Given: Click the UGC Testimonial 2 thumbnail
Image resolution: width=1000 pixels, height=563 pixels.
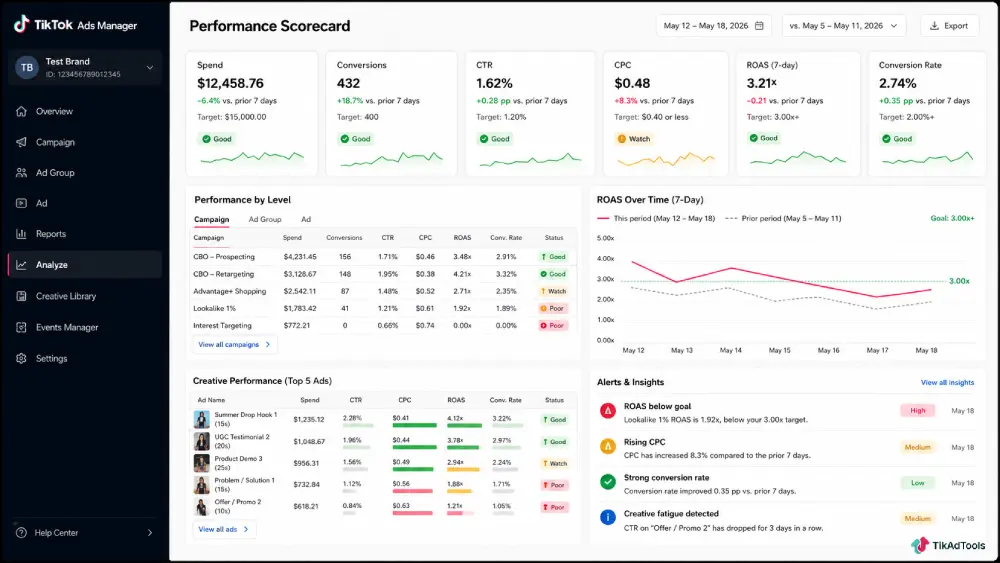Looking at the screenshot, I should click(202, 441).
